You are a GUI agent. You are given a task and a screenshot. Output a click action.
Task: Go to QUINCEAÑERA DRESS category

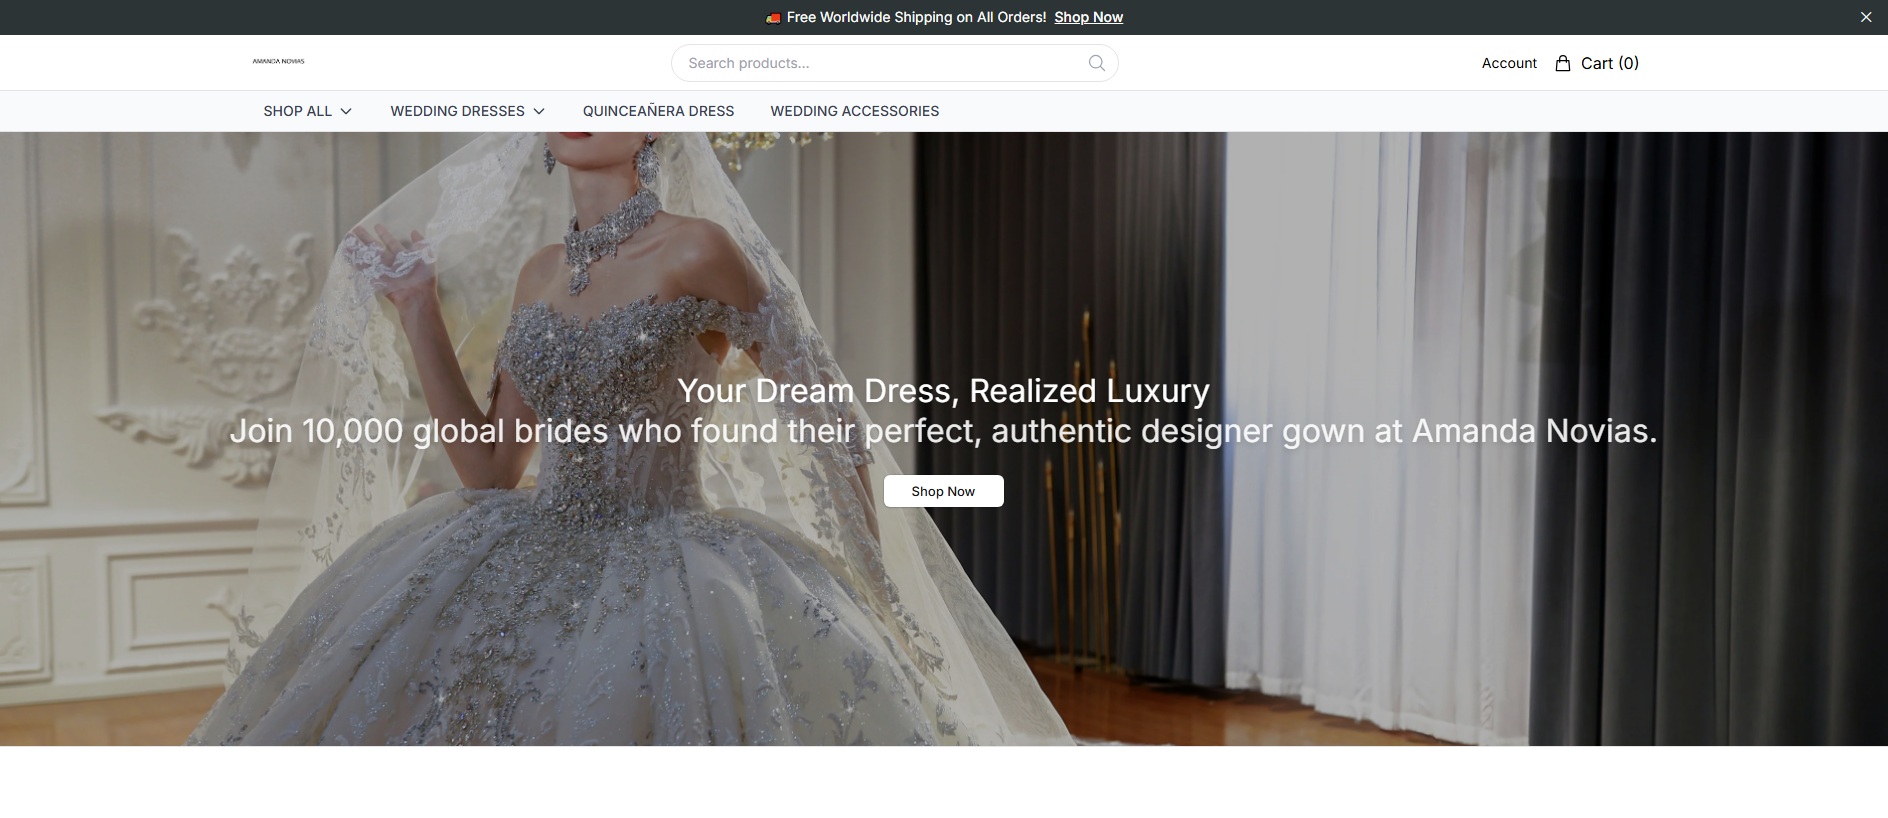658,111
